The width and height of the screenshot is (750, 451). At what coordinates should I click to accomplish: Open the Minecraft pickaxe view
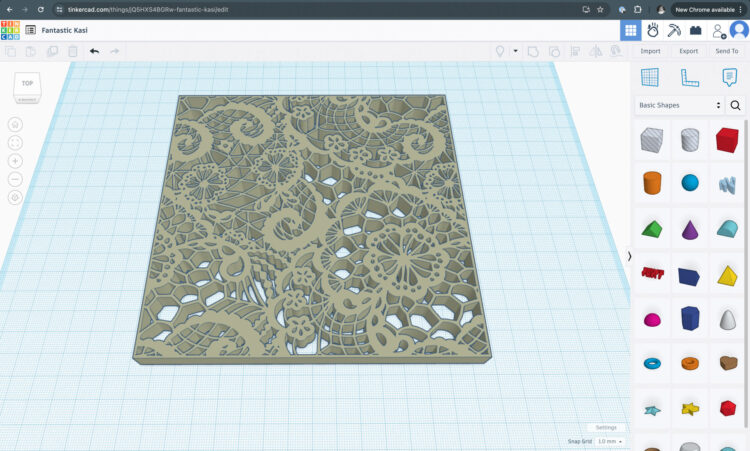click(674, 30)
